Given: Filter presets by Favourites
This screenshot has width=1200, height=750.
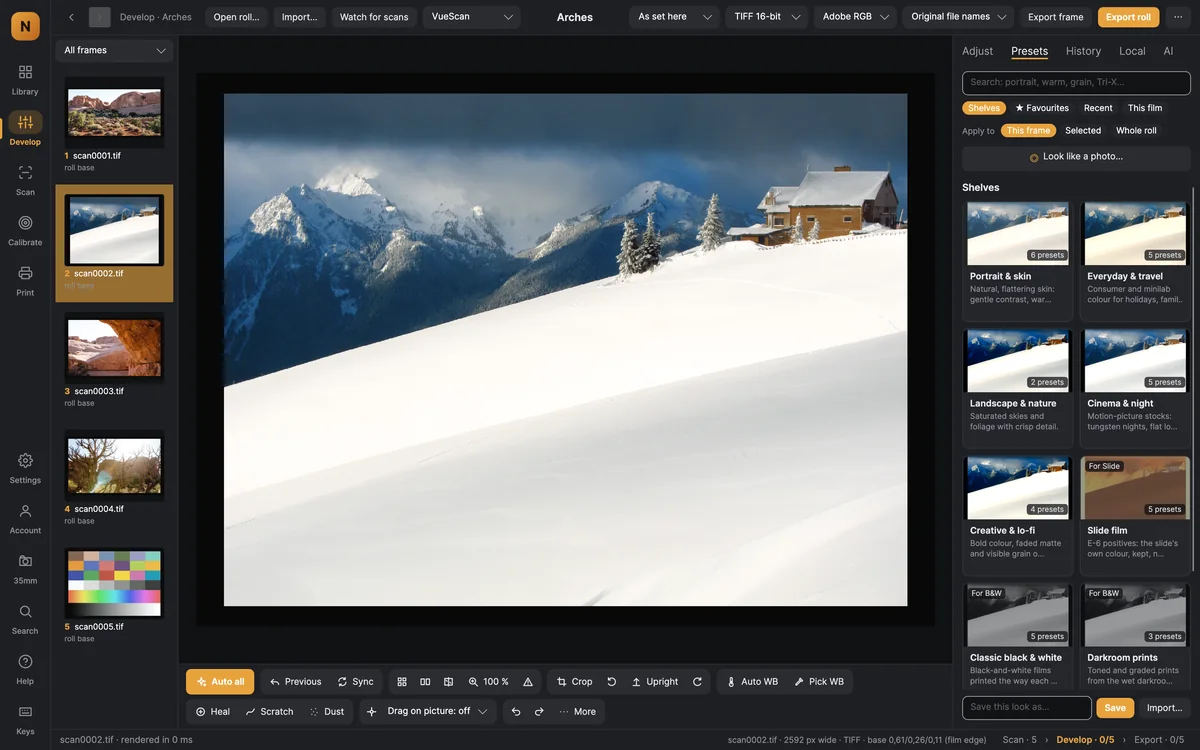Looking at the screenshot, I should 1042,108.
